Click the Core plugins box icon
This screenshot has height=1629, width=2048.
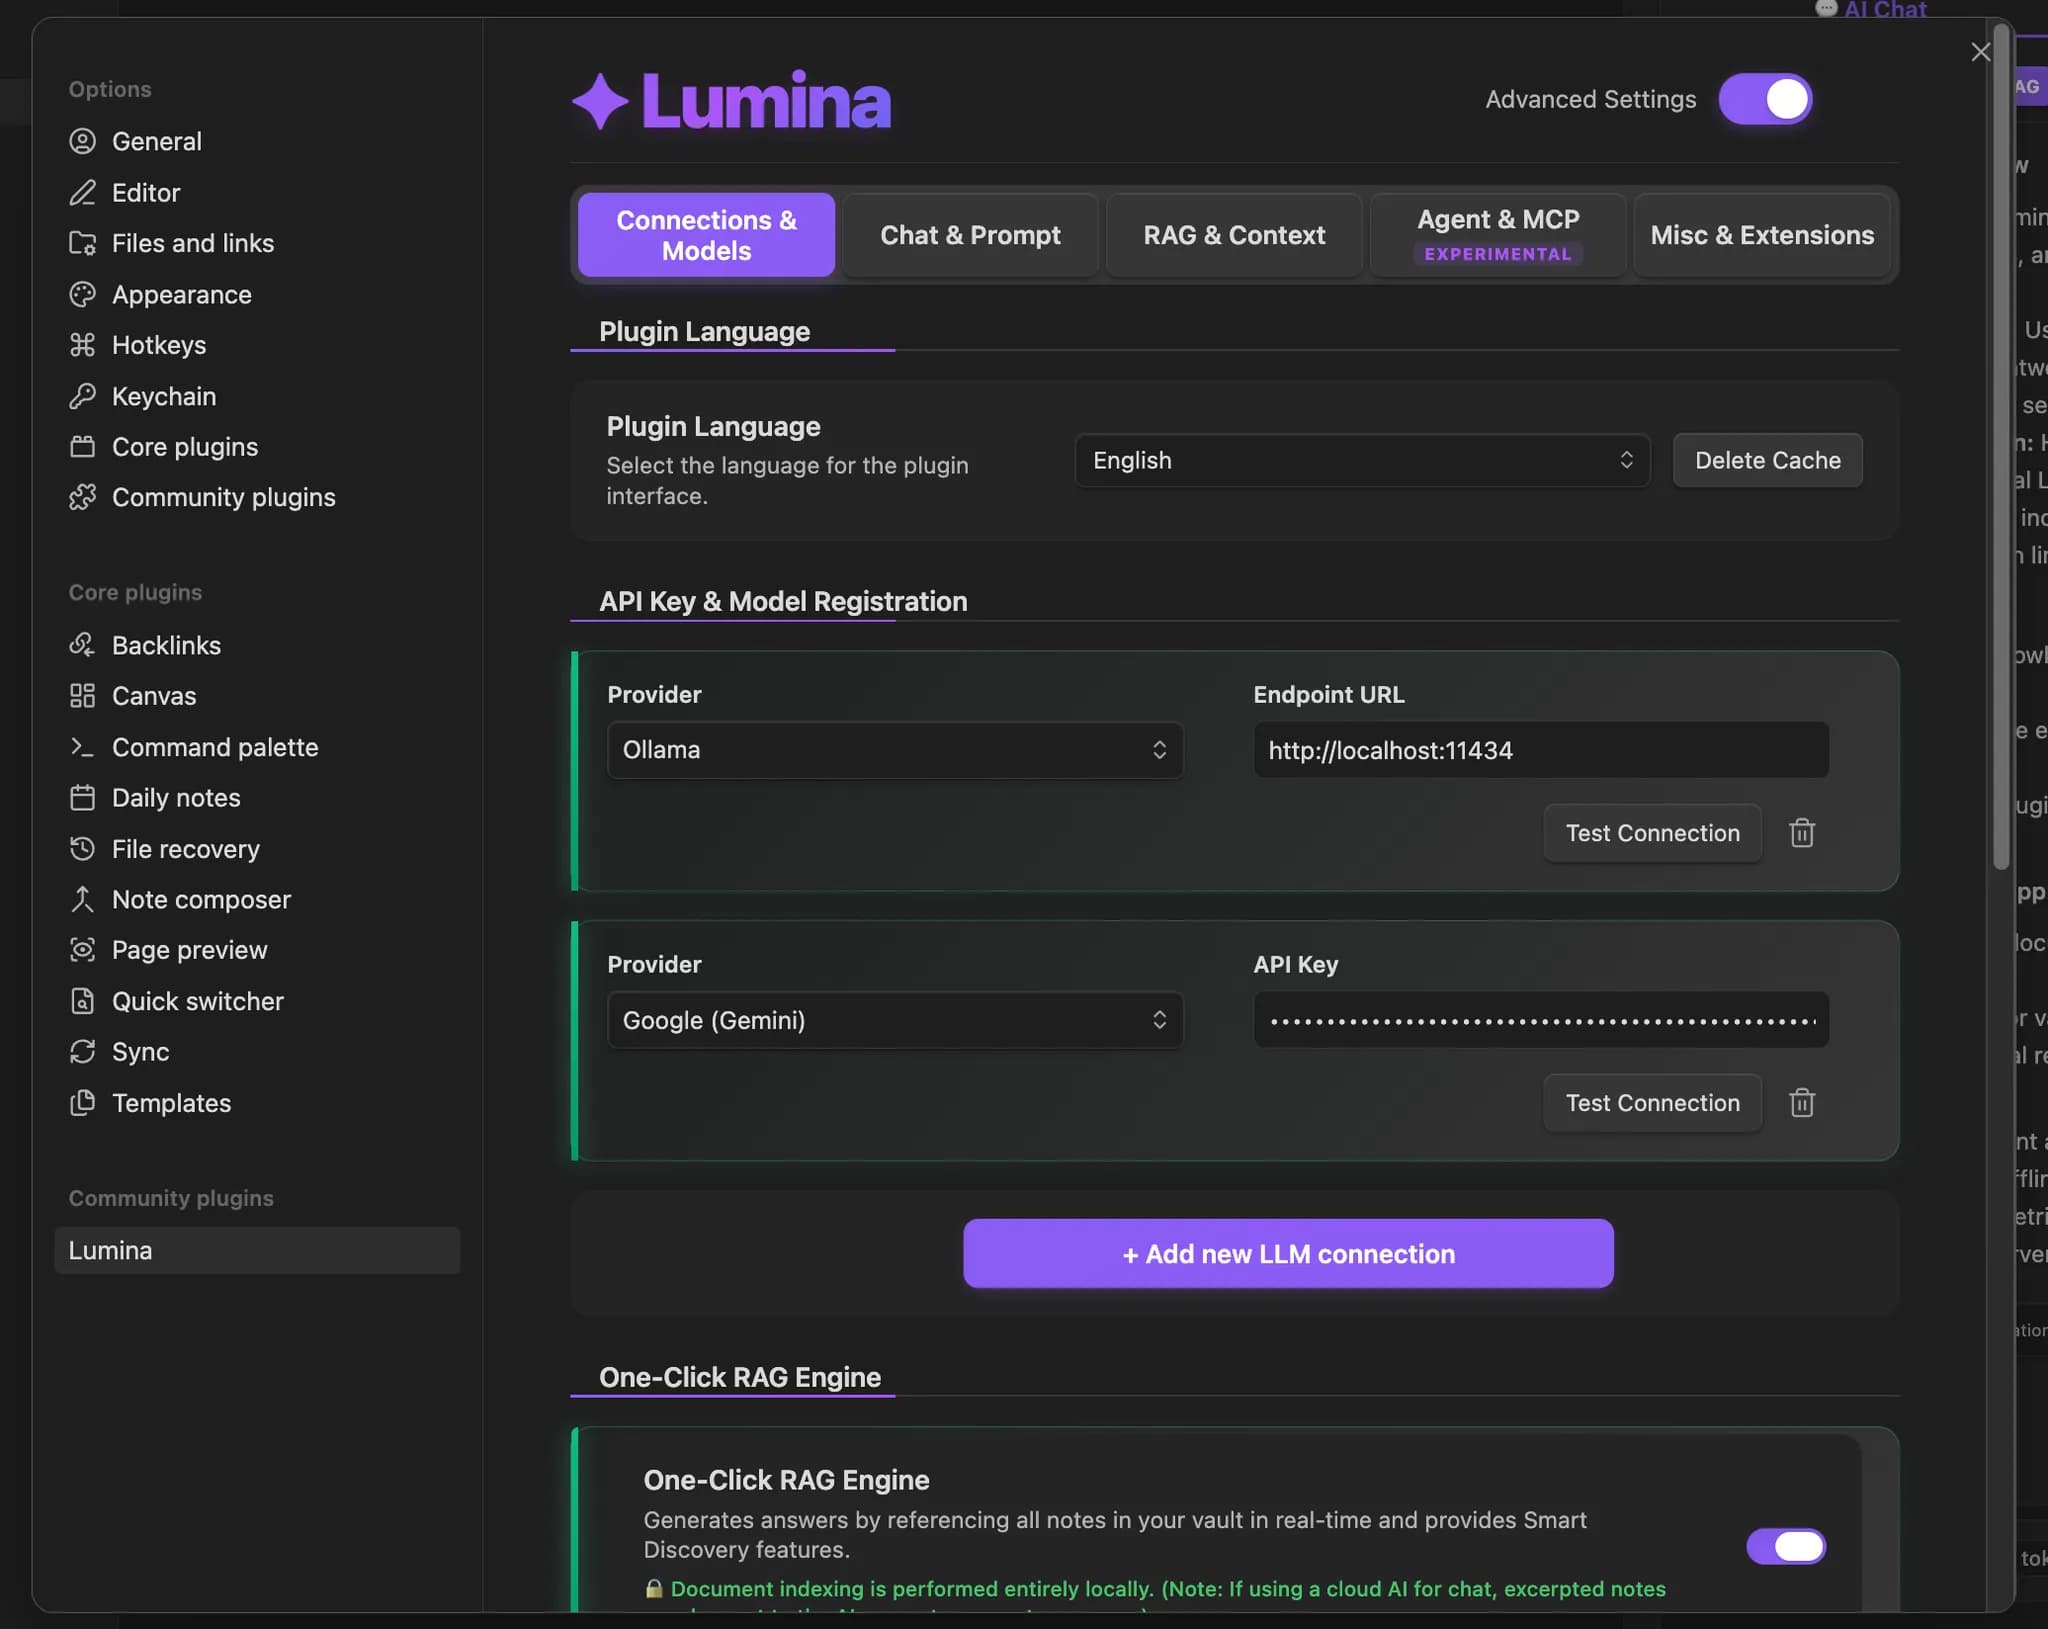tap(82, 446)
